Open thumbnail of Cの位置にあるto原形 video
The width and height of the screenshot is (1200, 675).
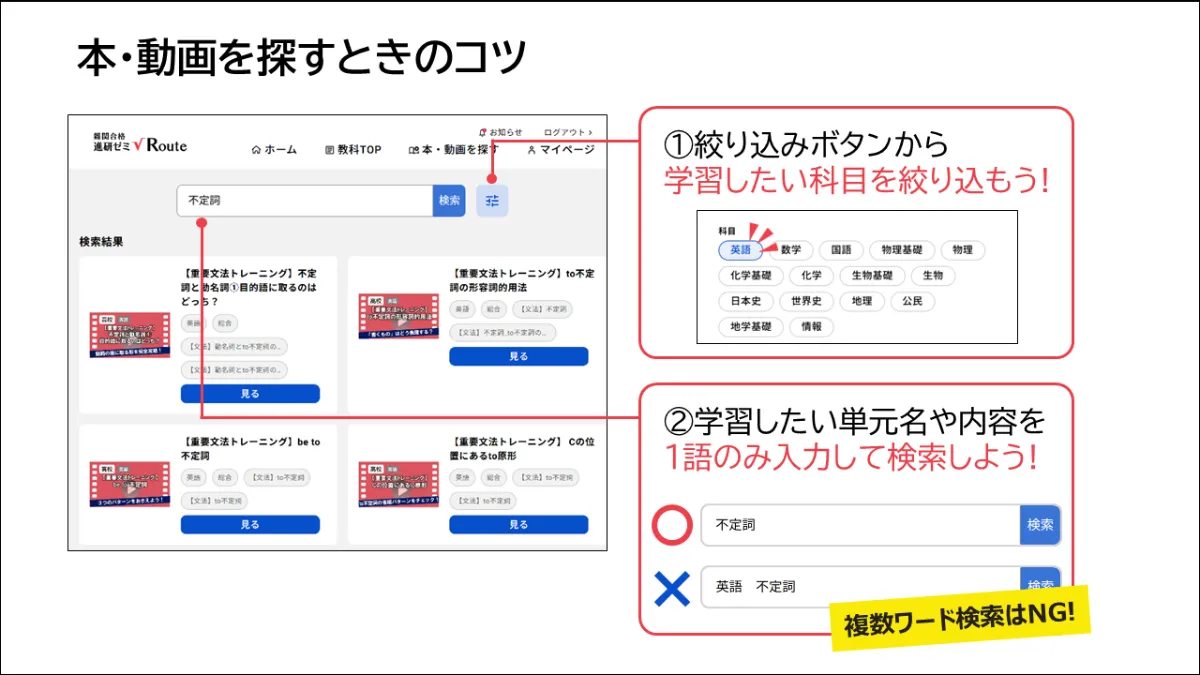tap(399, 486)
